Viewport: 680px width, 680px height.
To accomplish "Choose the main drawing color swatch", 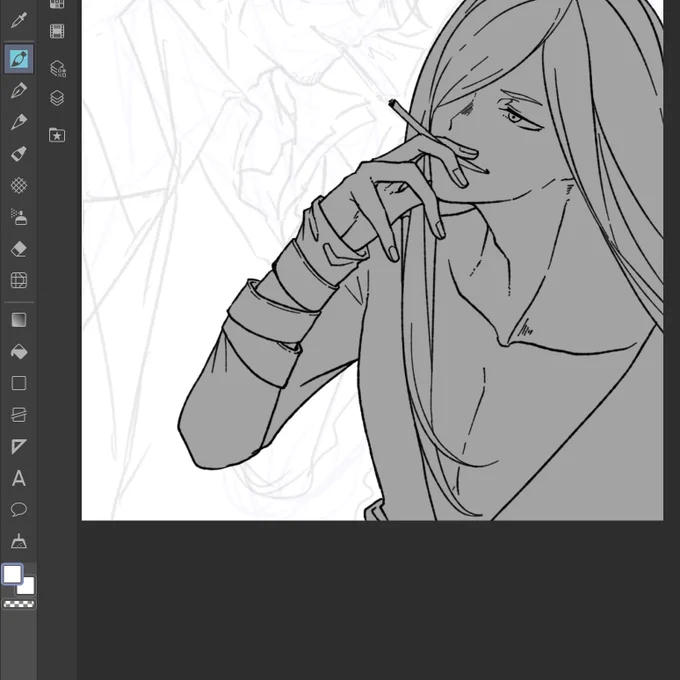I will click(x=12, y=574).
